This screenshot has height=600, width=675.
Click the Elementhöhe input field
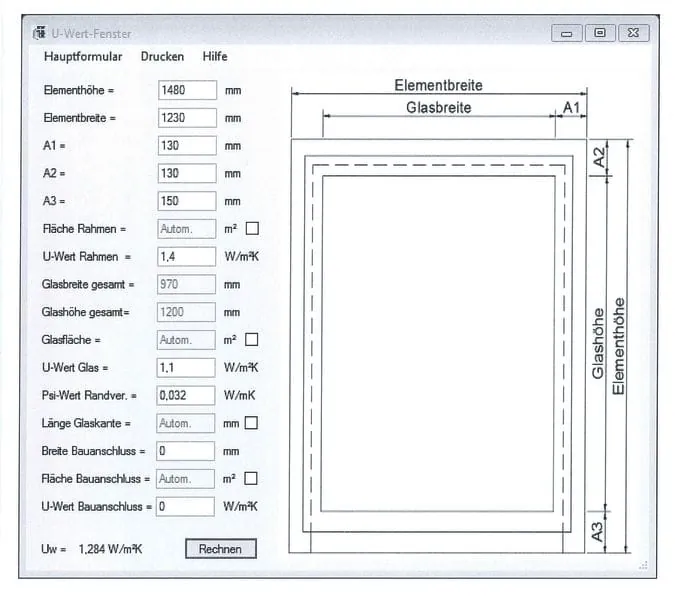point(186,90)
